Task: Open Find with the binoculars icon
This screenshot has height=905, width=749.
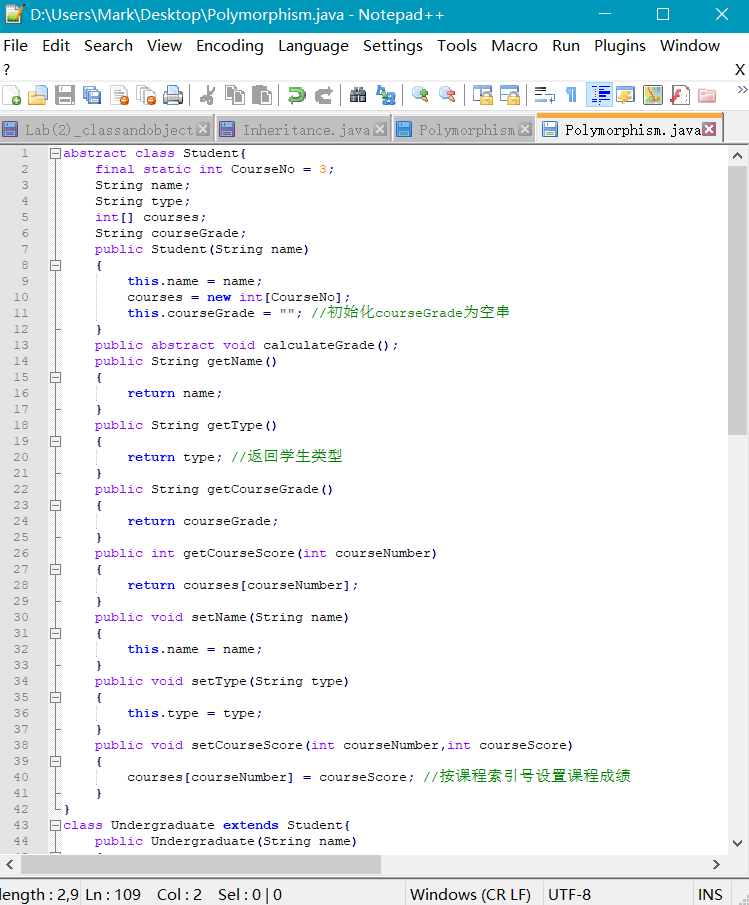Action: click(358, 95)
